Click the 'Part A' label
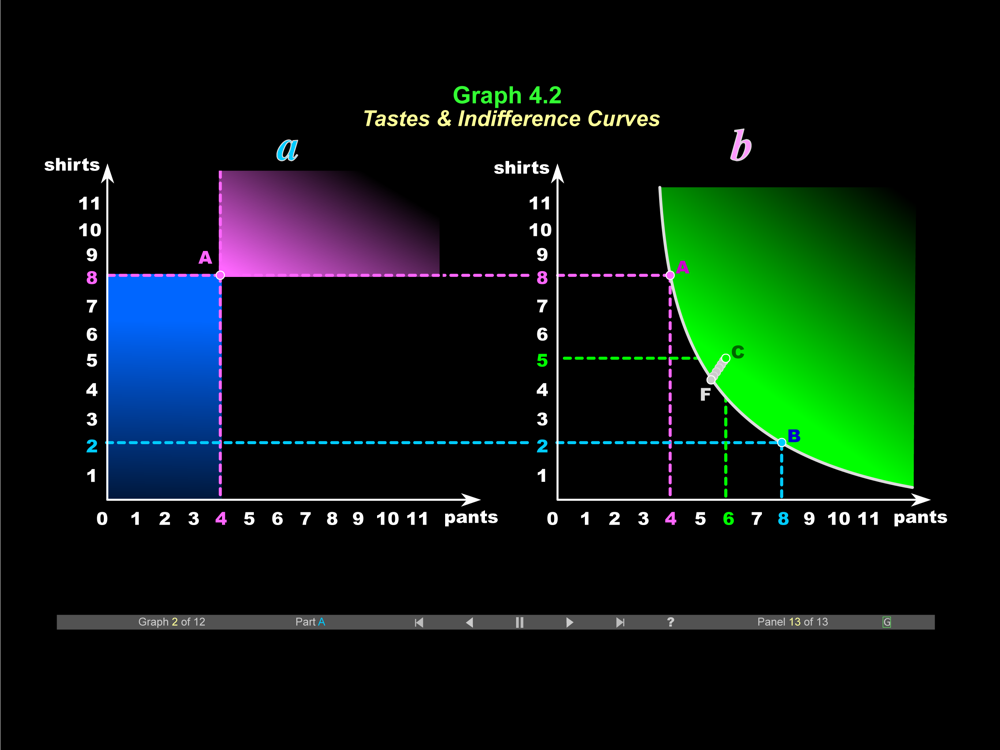 coord(310,622)
